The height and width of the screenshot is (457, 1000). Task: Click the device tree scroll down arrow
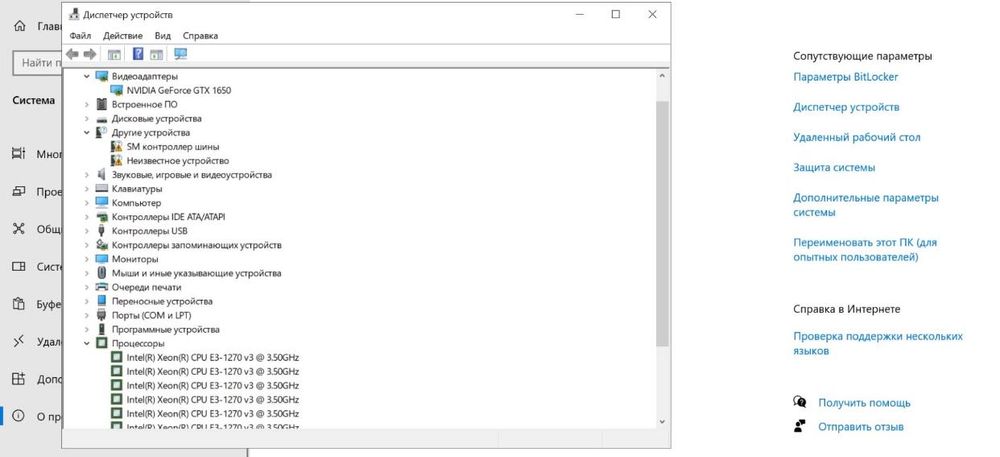pos(661,421)
